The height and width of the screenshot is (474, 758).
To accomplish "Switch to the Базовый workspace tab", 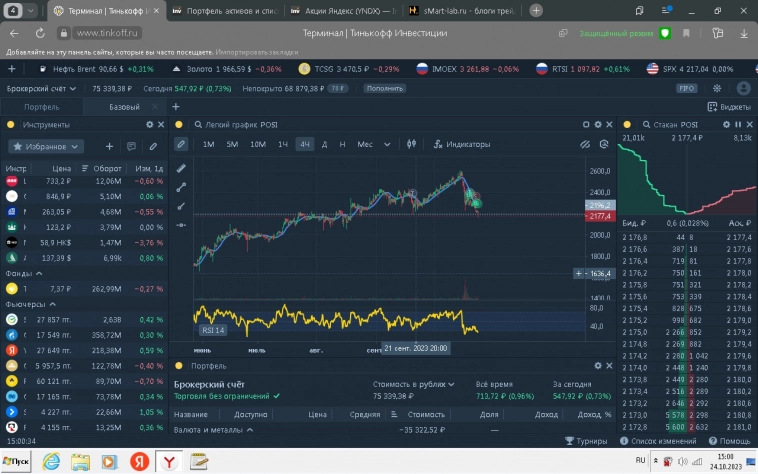I will 124,107.
